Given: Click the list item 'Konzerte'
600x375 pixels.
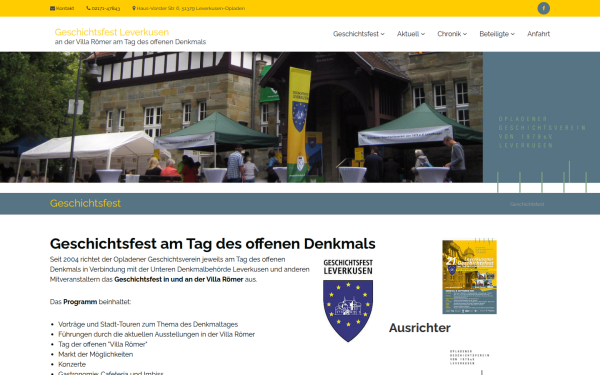Looking at the screenshot, I should 72,364.
